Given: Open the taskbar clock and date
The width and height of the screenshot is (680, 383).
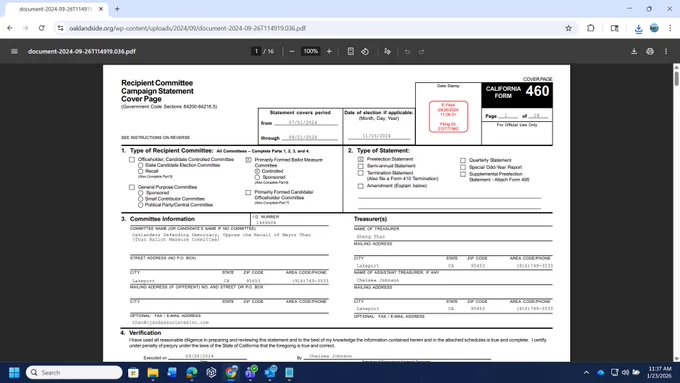Looking at the screenshot, I should [659, 373].
